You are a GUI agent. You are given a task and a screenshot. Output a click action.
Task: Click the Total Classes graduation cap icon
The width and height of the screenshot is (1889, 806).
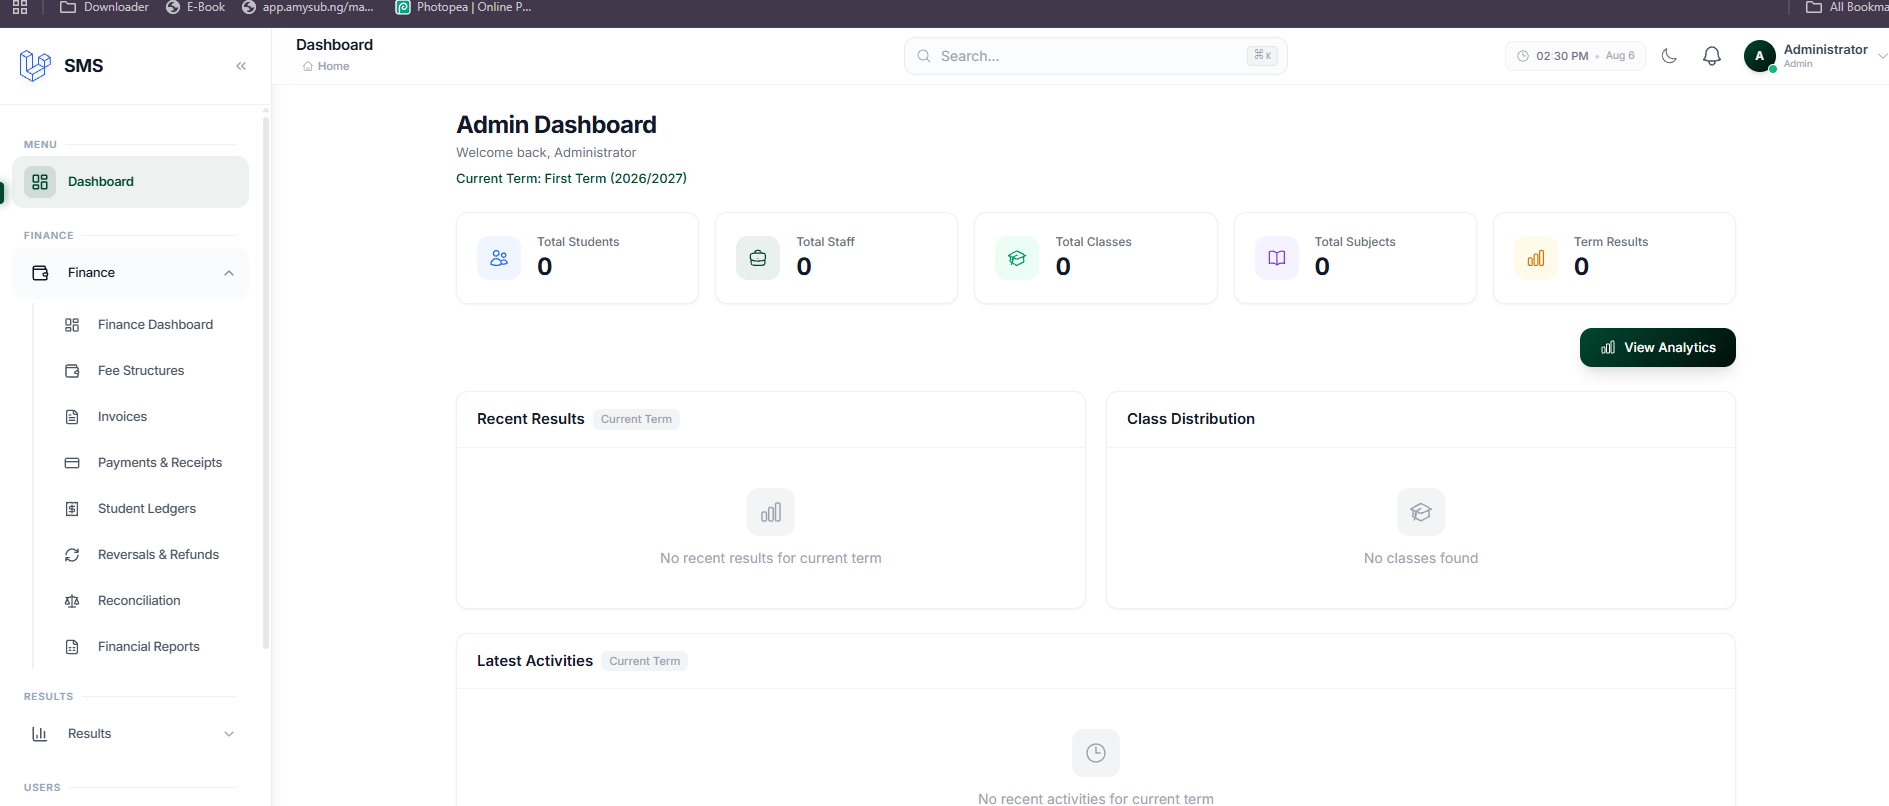coord(1017,258)
